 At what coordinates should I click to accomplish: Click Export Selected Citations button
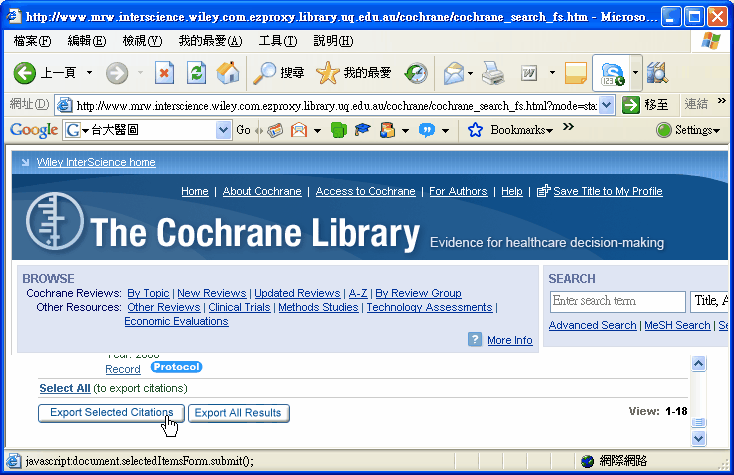[111, 413]
